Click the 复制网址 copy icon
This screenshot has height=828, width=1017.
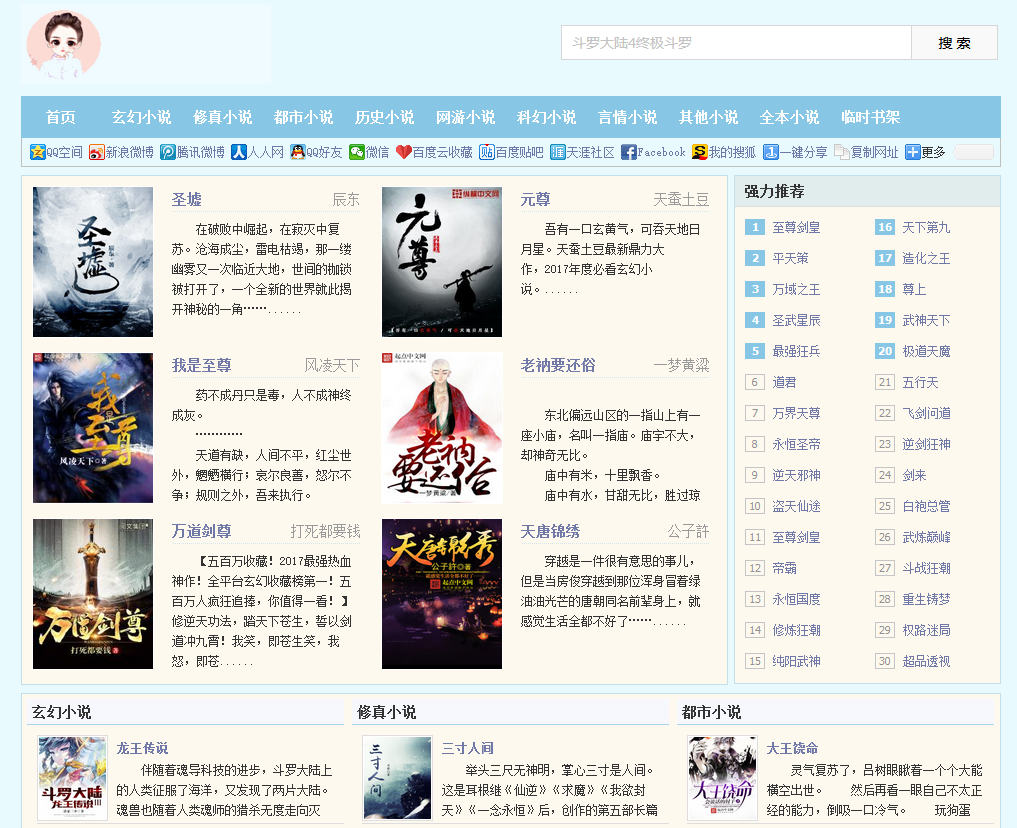pyautogui.click(x=841, y=152)
